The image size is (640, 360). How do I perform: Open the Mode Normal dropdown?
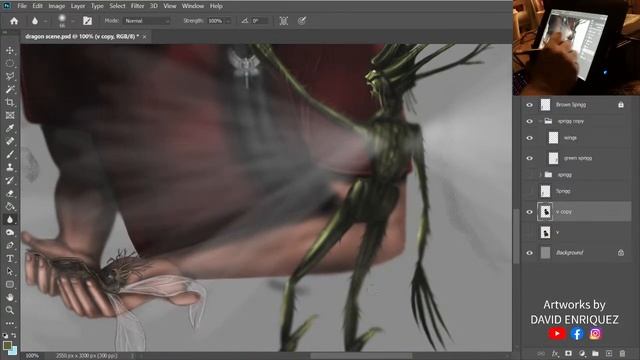point(147,21)
